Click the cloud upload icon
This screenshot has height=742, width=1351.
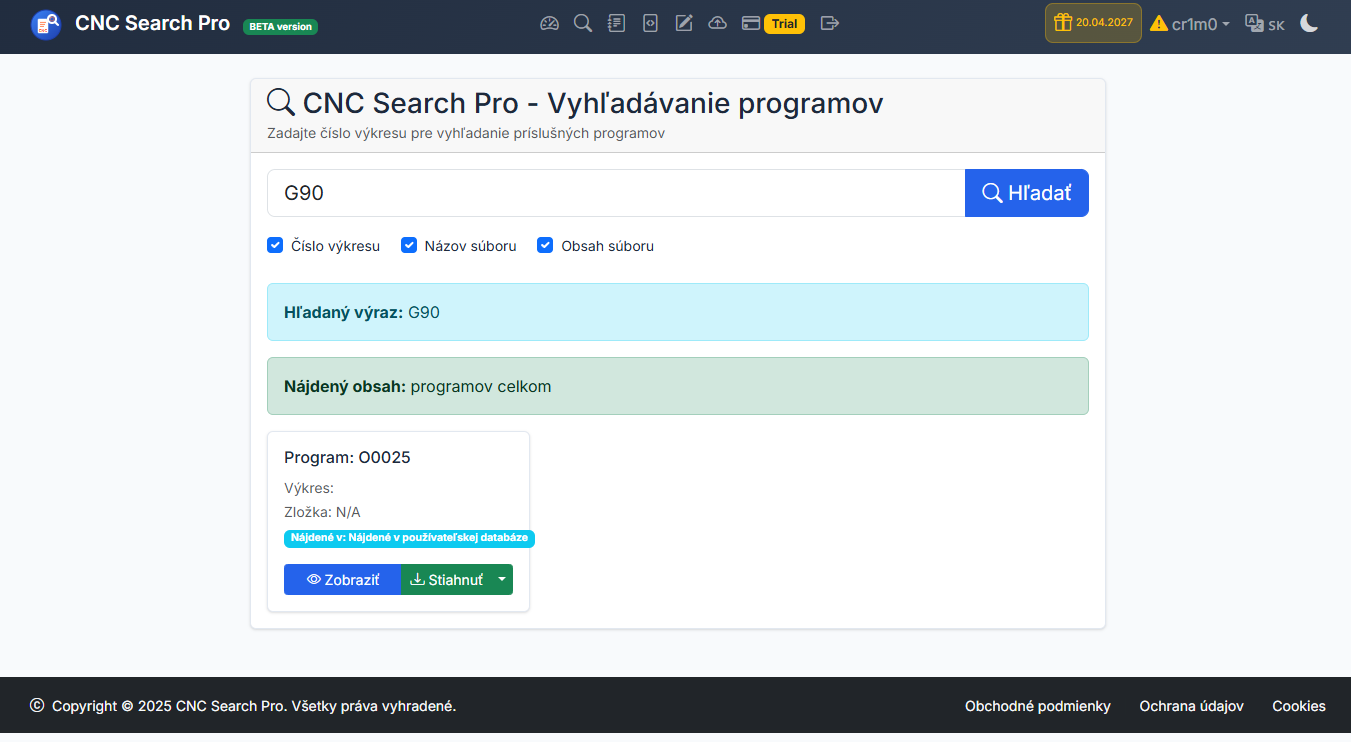tap(717, 23)
